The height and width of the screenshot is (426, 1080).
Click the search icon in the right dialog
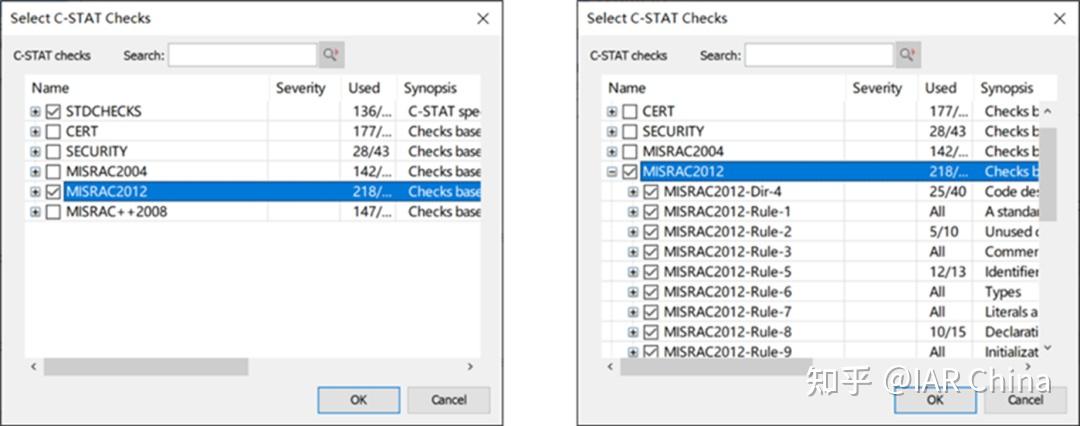click(907, 56)
